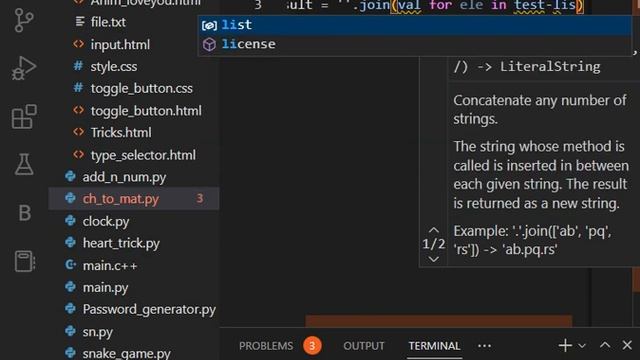
Task: Maximize the panel with up chevron
Action: pos(605,346)
